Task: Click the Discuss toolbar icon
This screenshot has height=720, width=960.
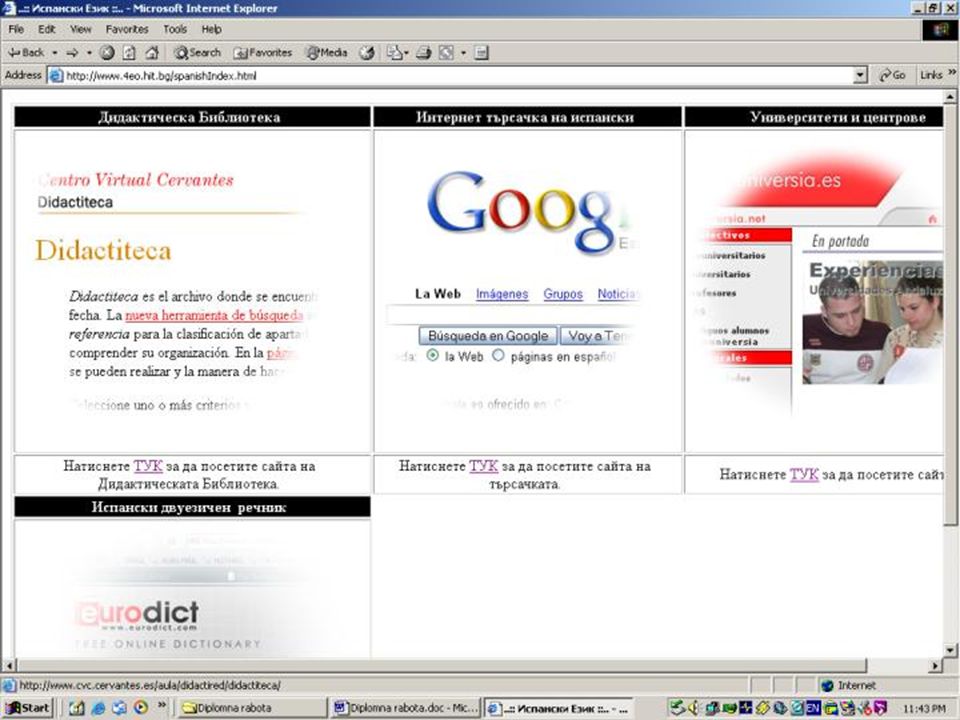Action: pos(481,53)
